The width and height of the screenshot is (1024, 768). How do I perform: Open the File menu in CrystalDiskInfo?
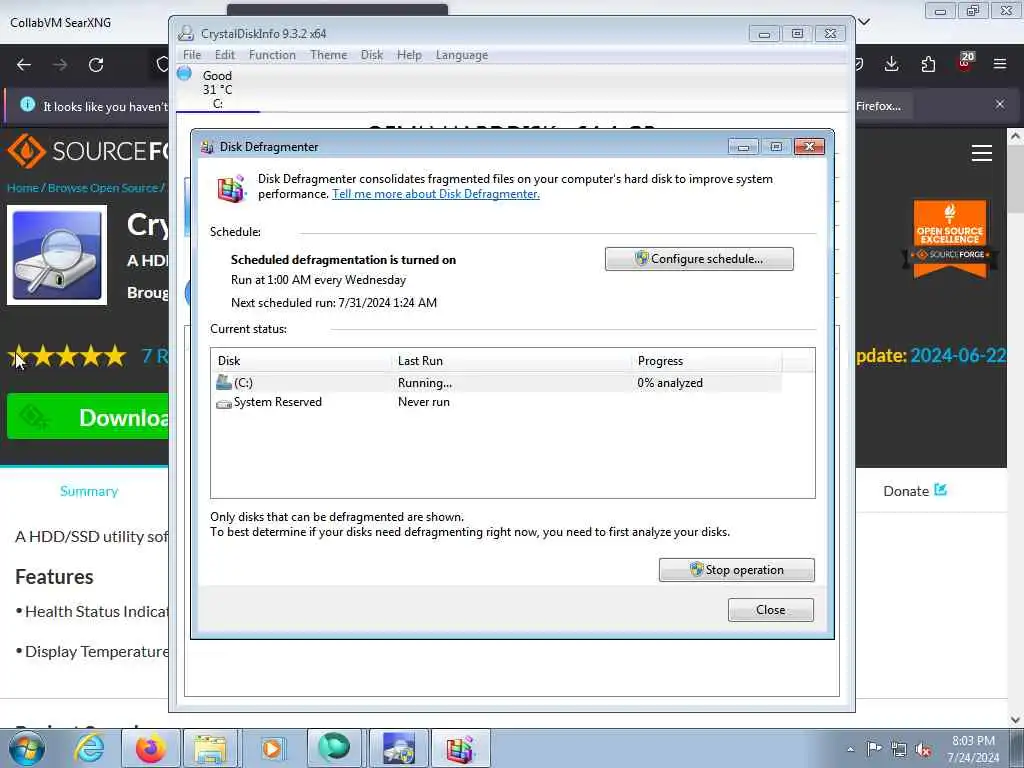pos(192,55)
